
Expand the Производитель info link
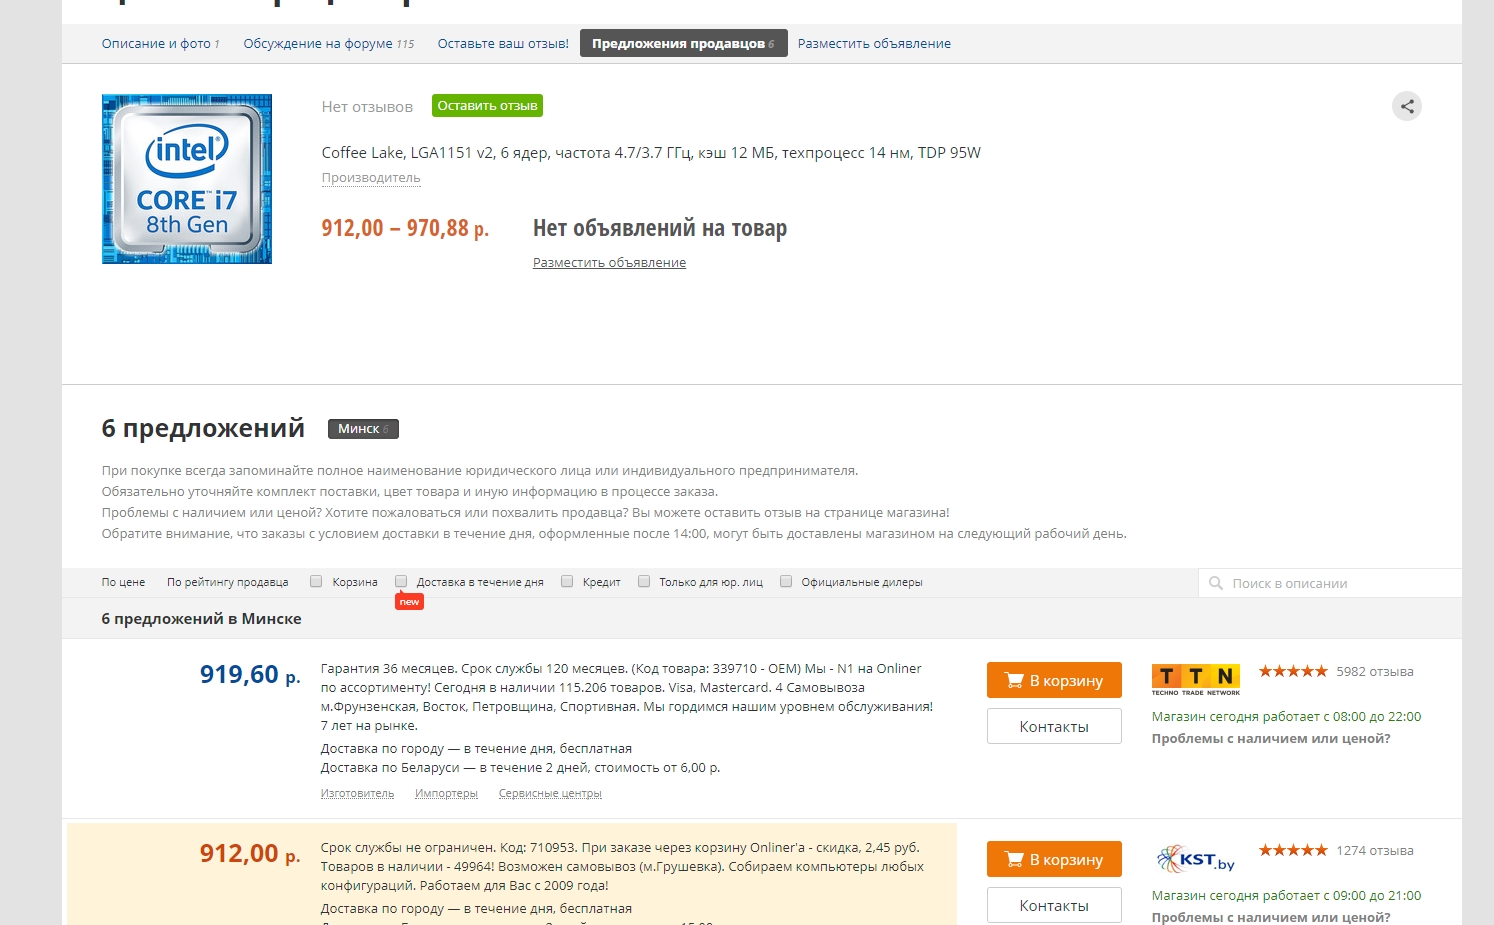371,178
